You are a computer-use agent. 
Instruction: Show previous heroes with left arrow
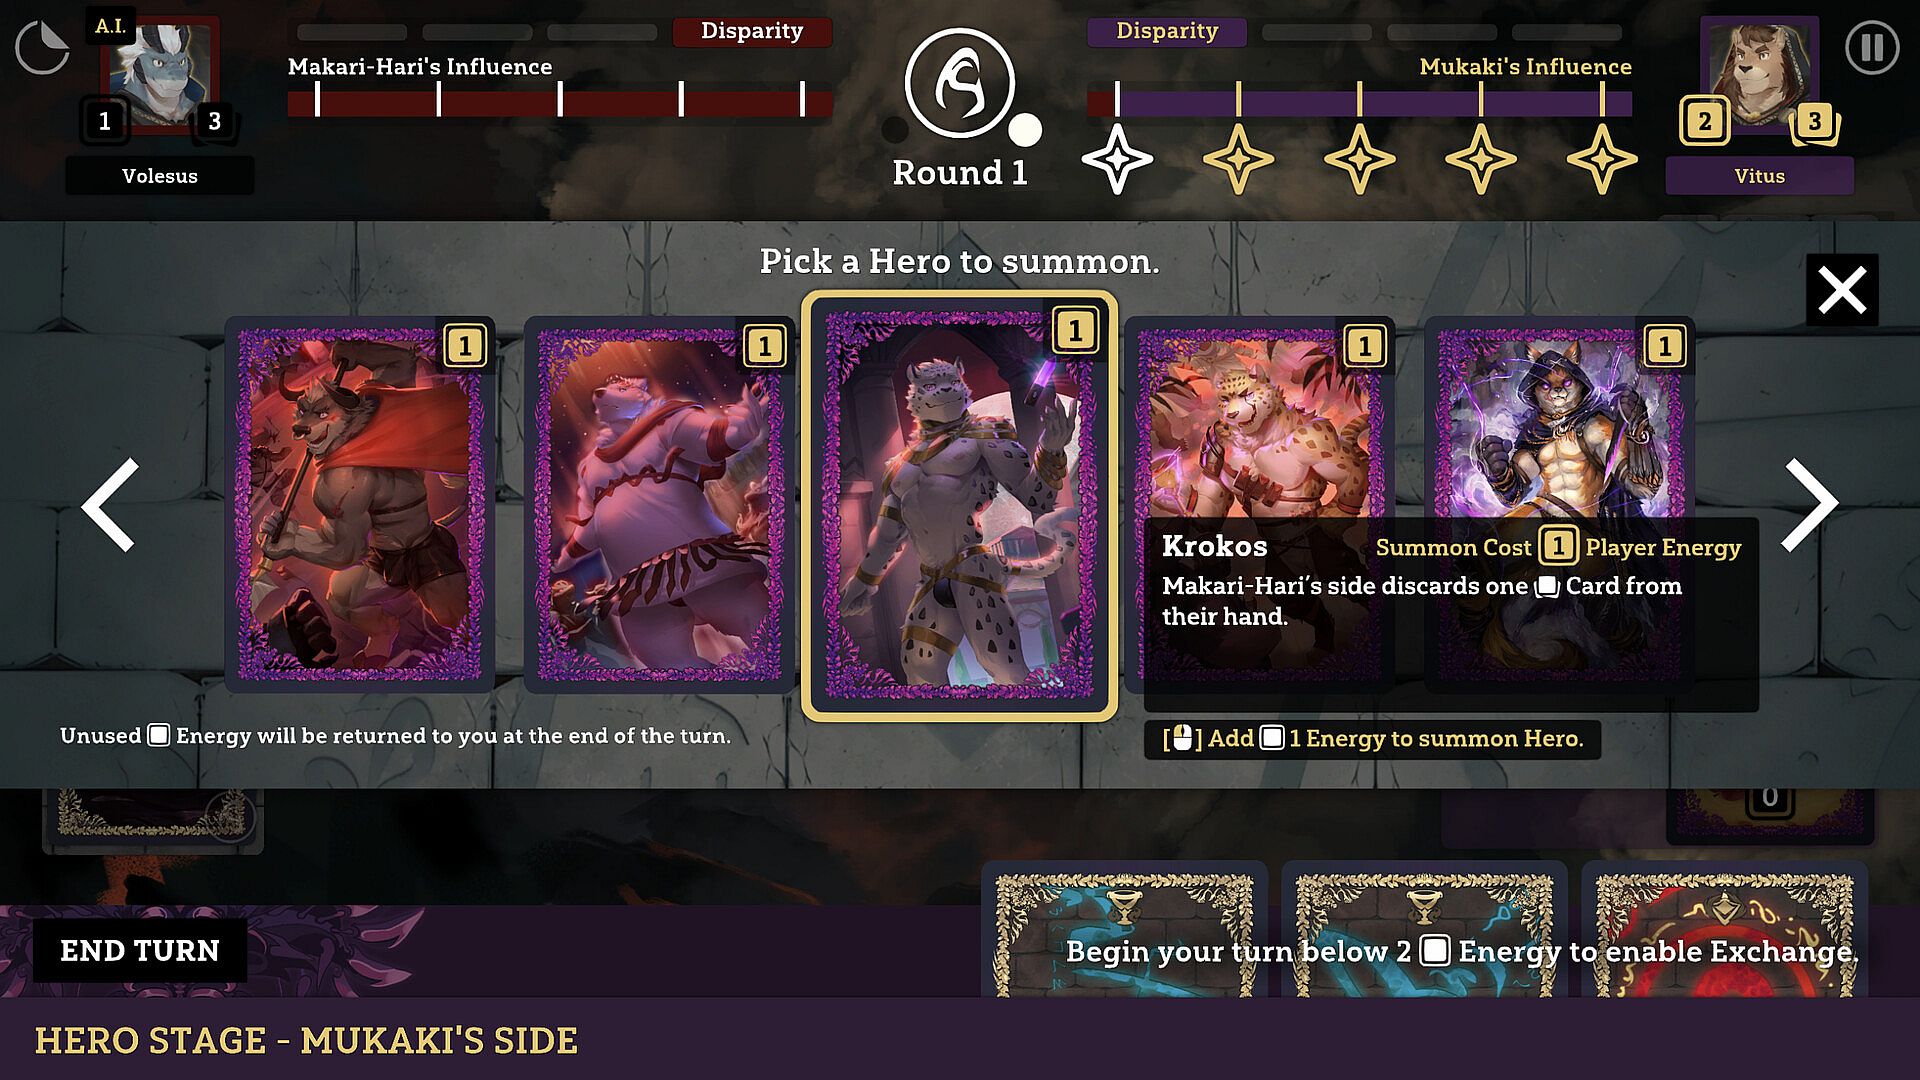point(110,505)
